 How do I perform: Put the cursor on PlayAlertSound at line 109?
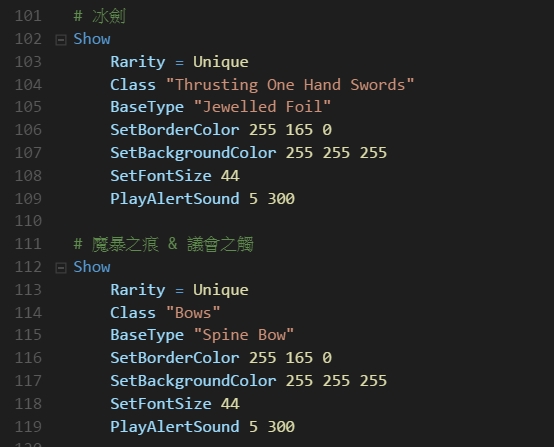point(175,199)
